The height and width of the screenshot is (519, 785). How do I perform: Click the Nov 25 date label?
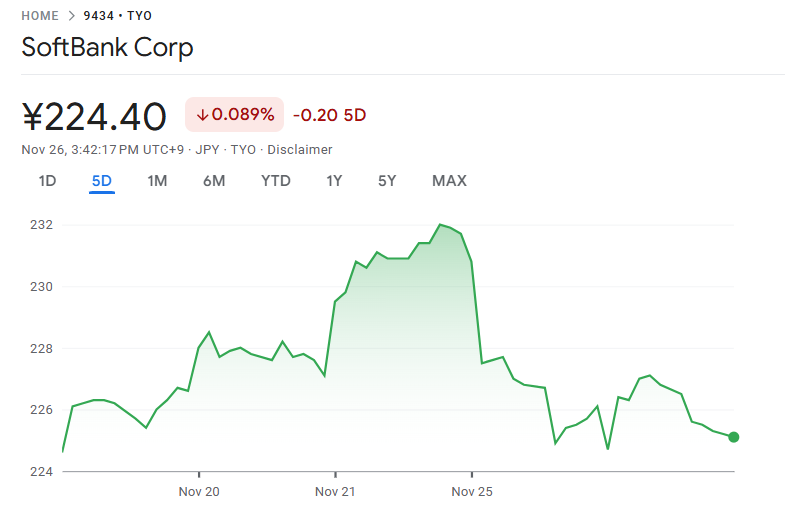(x=471, y=492)
